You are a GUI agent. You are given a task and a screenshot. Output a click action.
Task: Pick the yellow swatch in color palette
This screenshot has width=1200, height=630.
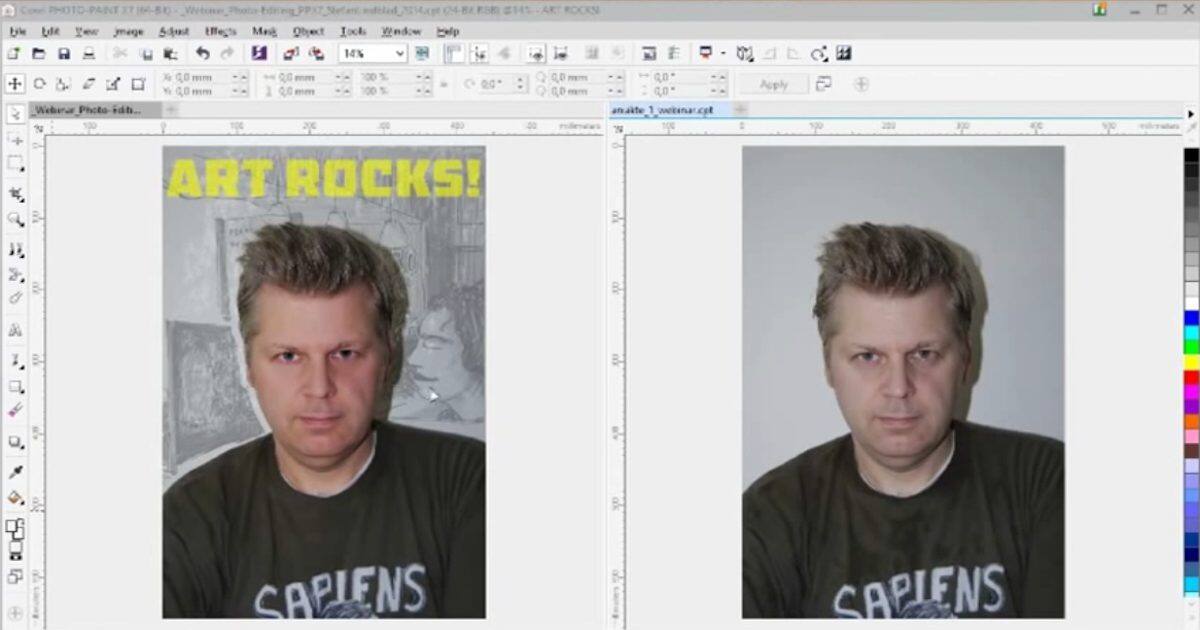1191,362
